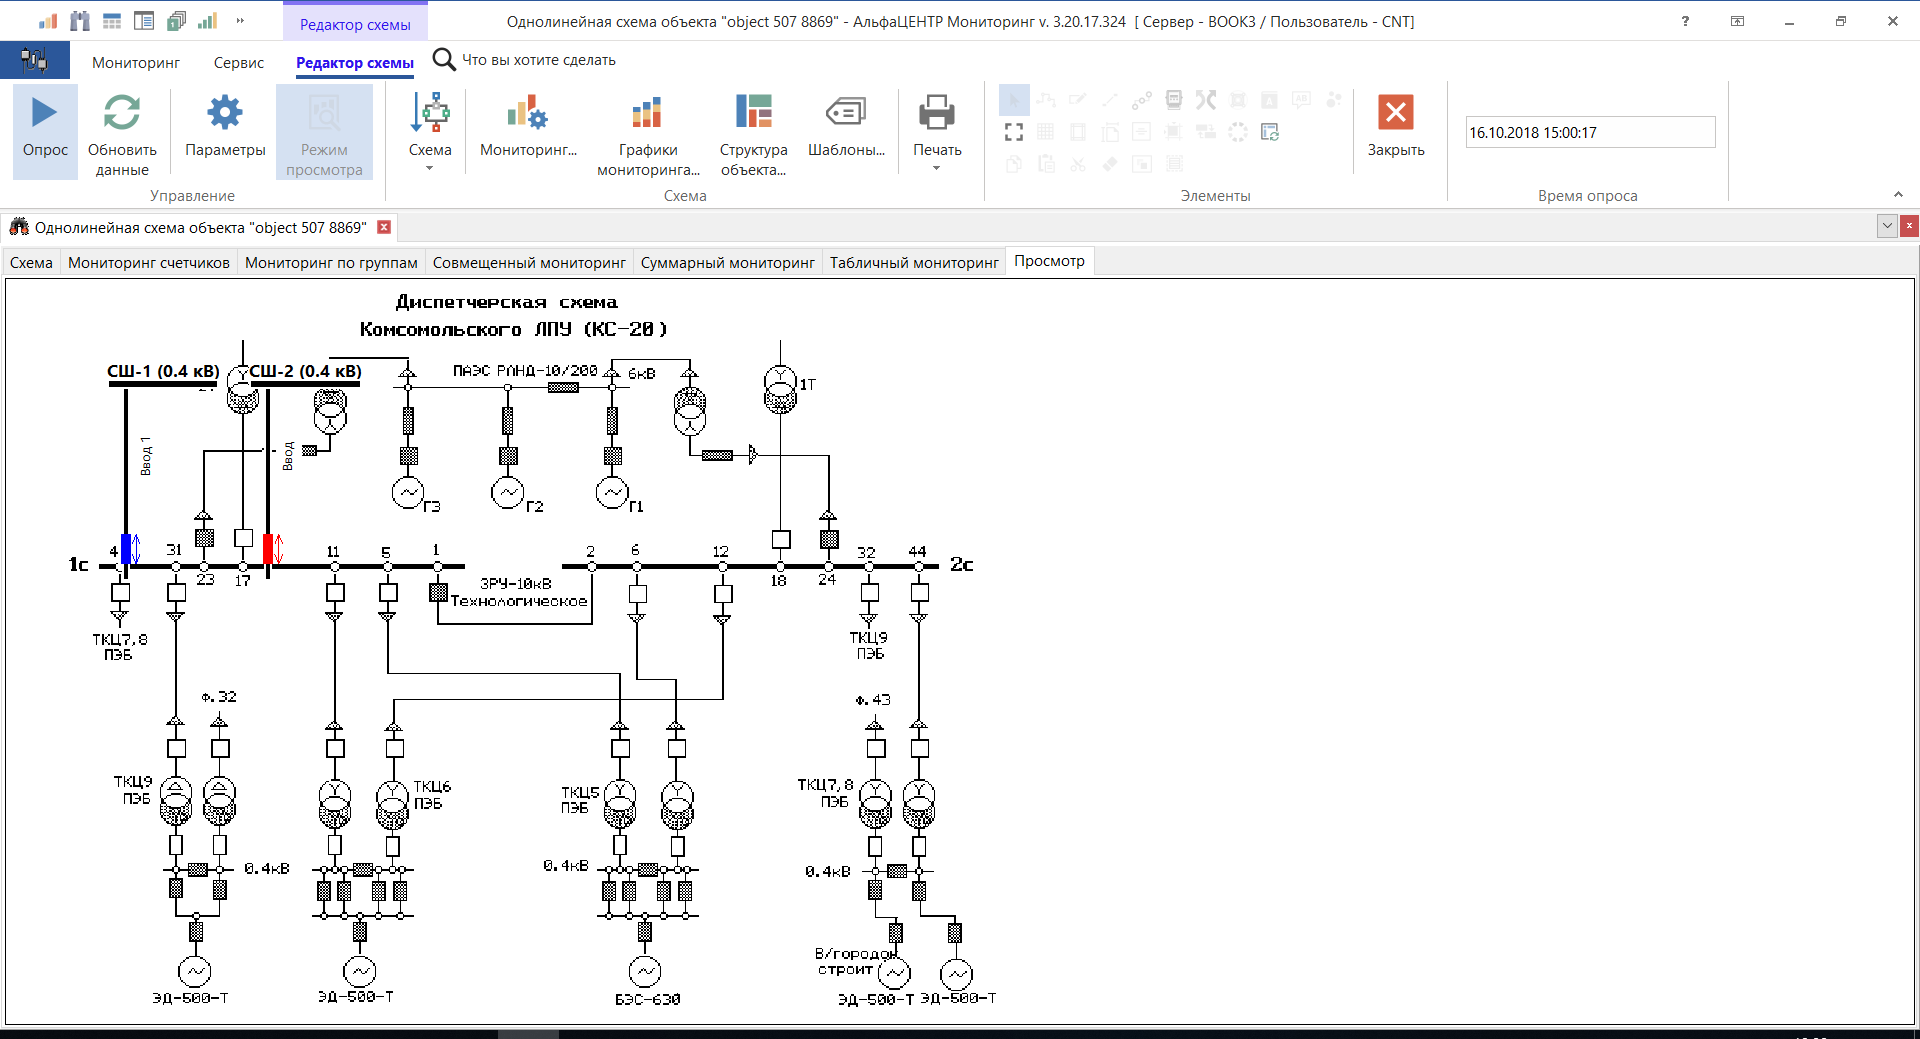Click the fit-to-screen icon in Элементы group
1920x1039 pixels.
[x=1013, y=131]
